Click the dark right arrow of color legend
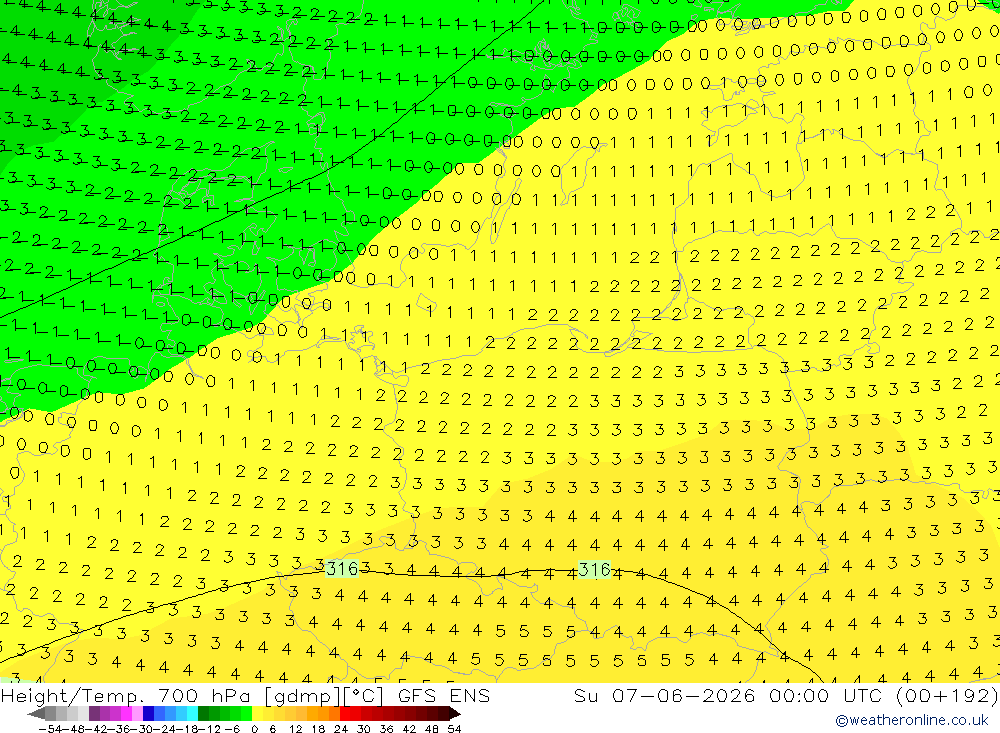Screen dimensions: 1000x733 point(454,714)
